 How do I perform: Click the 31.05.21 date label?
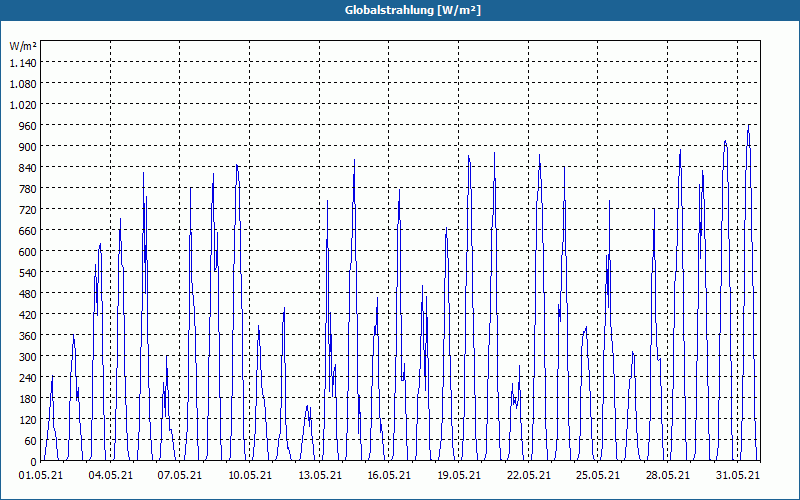point(737,475)
